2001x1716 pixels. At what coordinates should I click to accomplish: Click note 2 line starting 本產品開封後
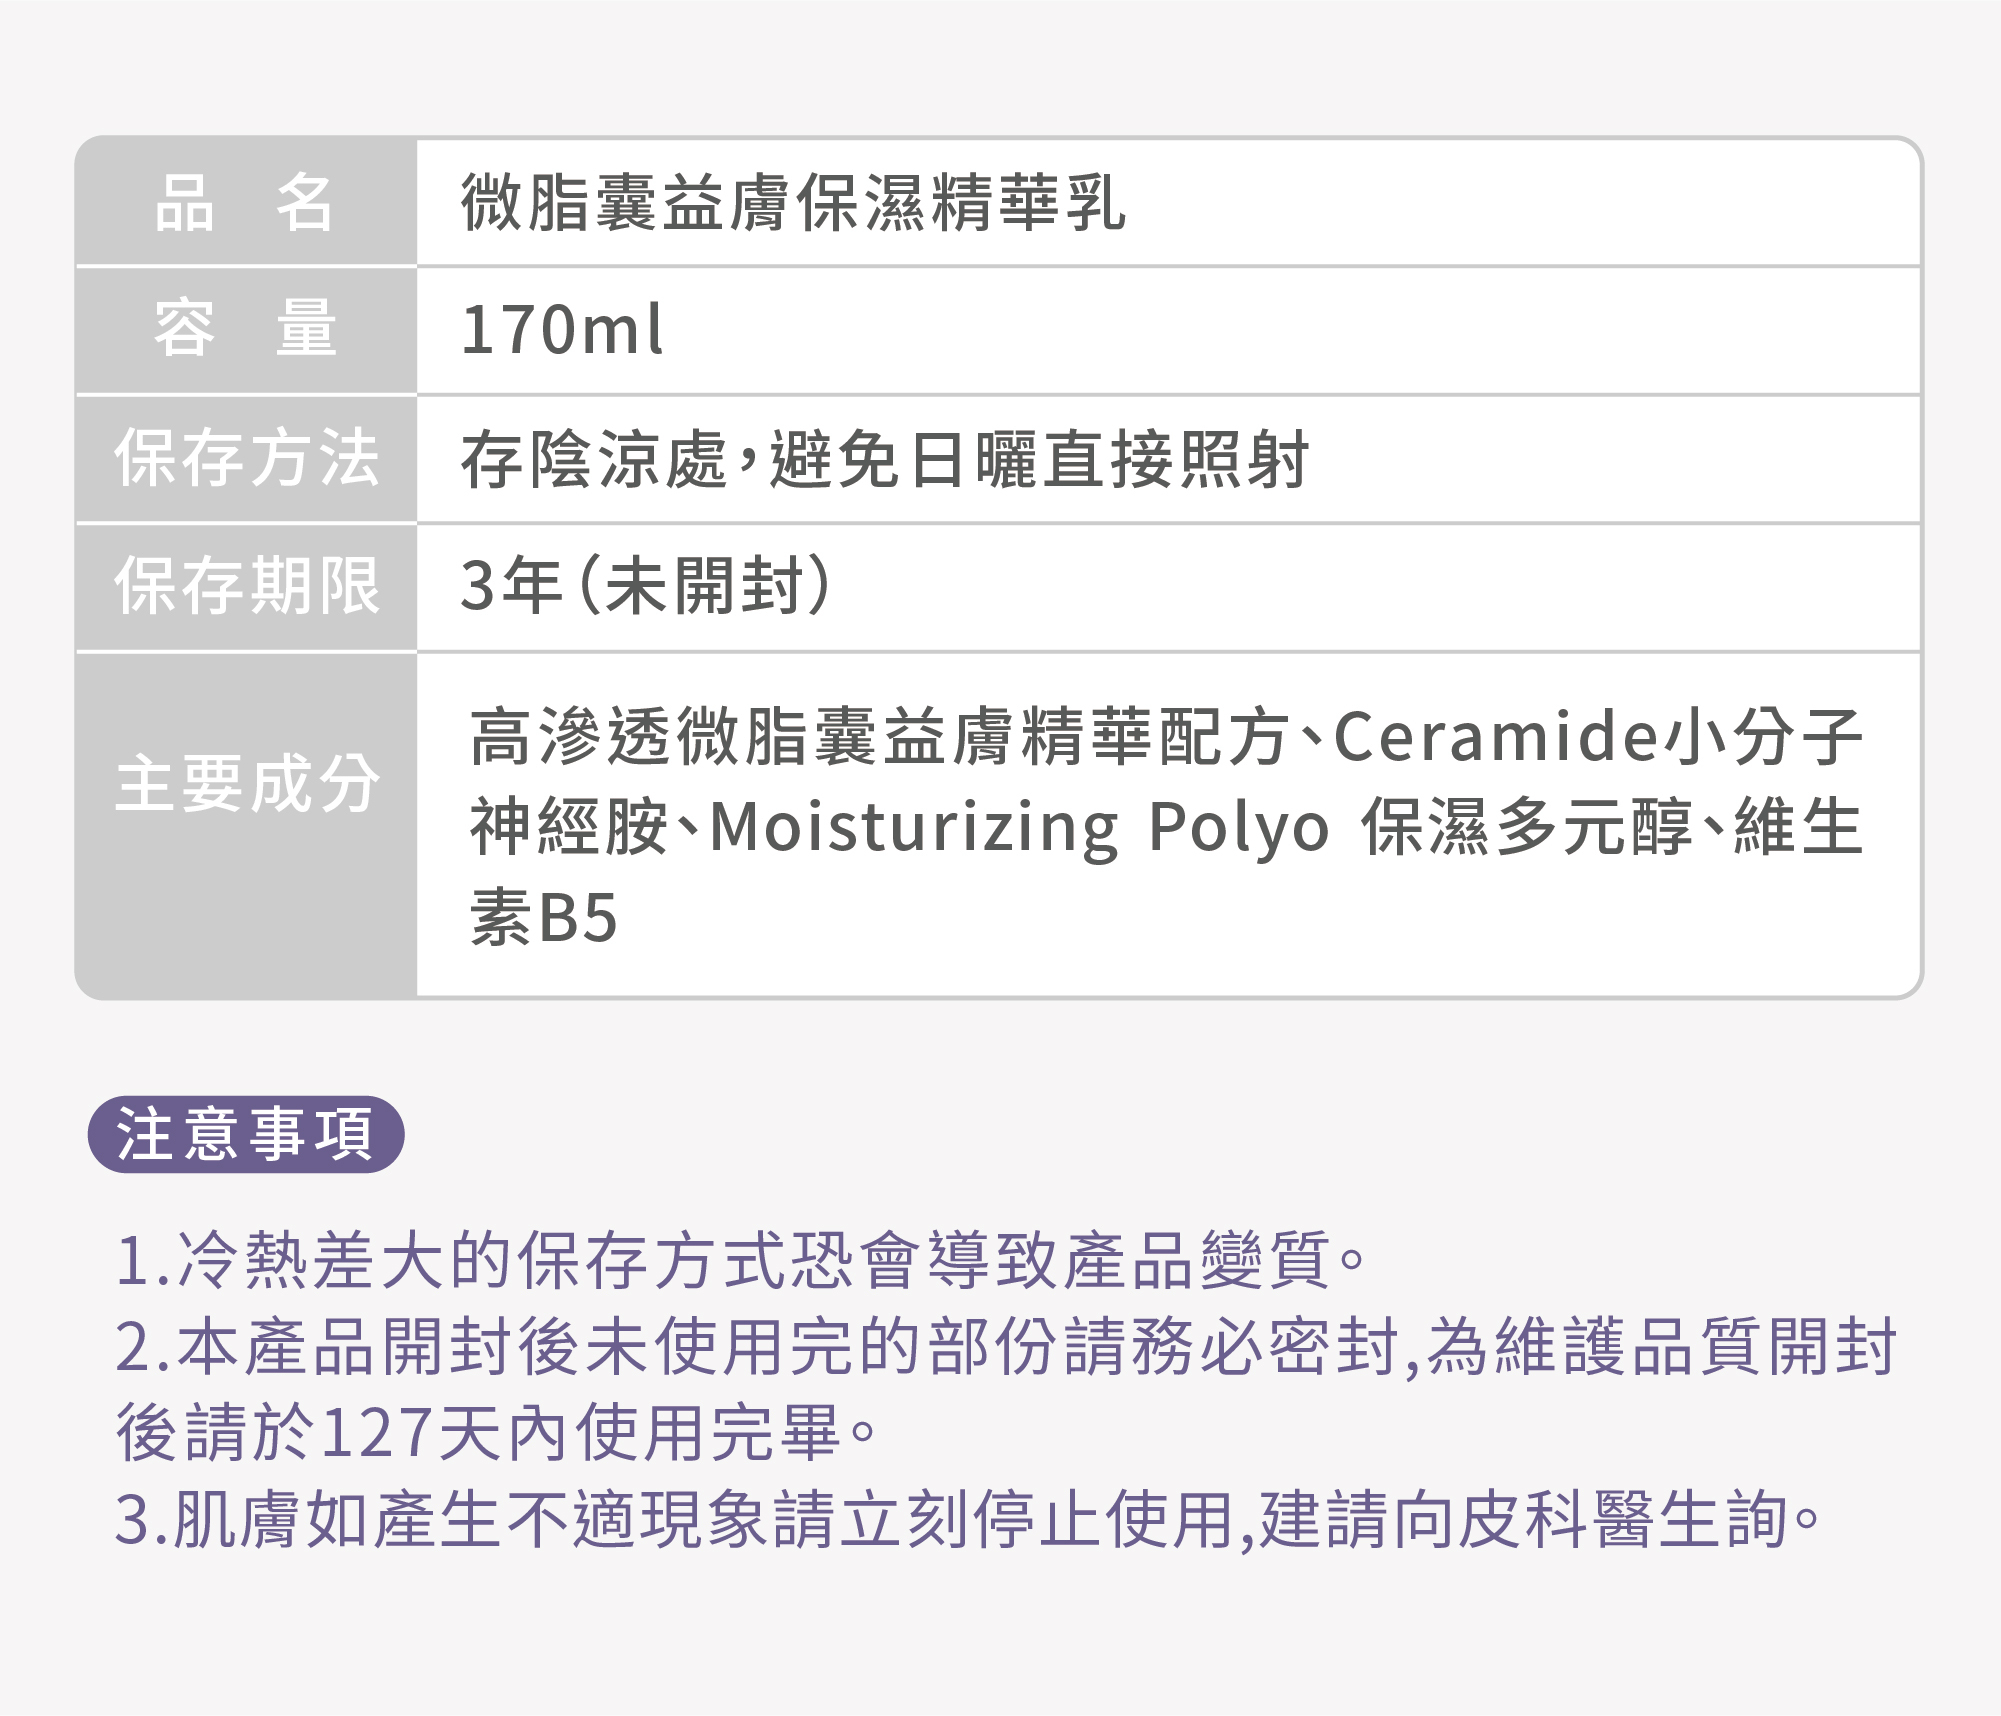point(1005,1346)
